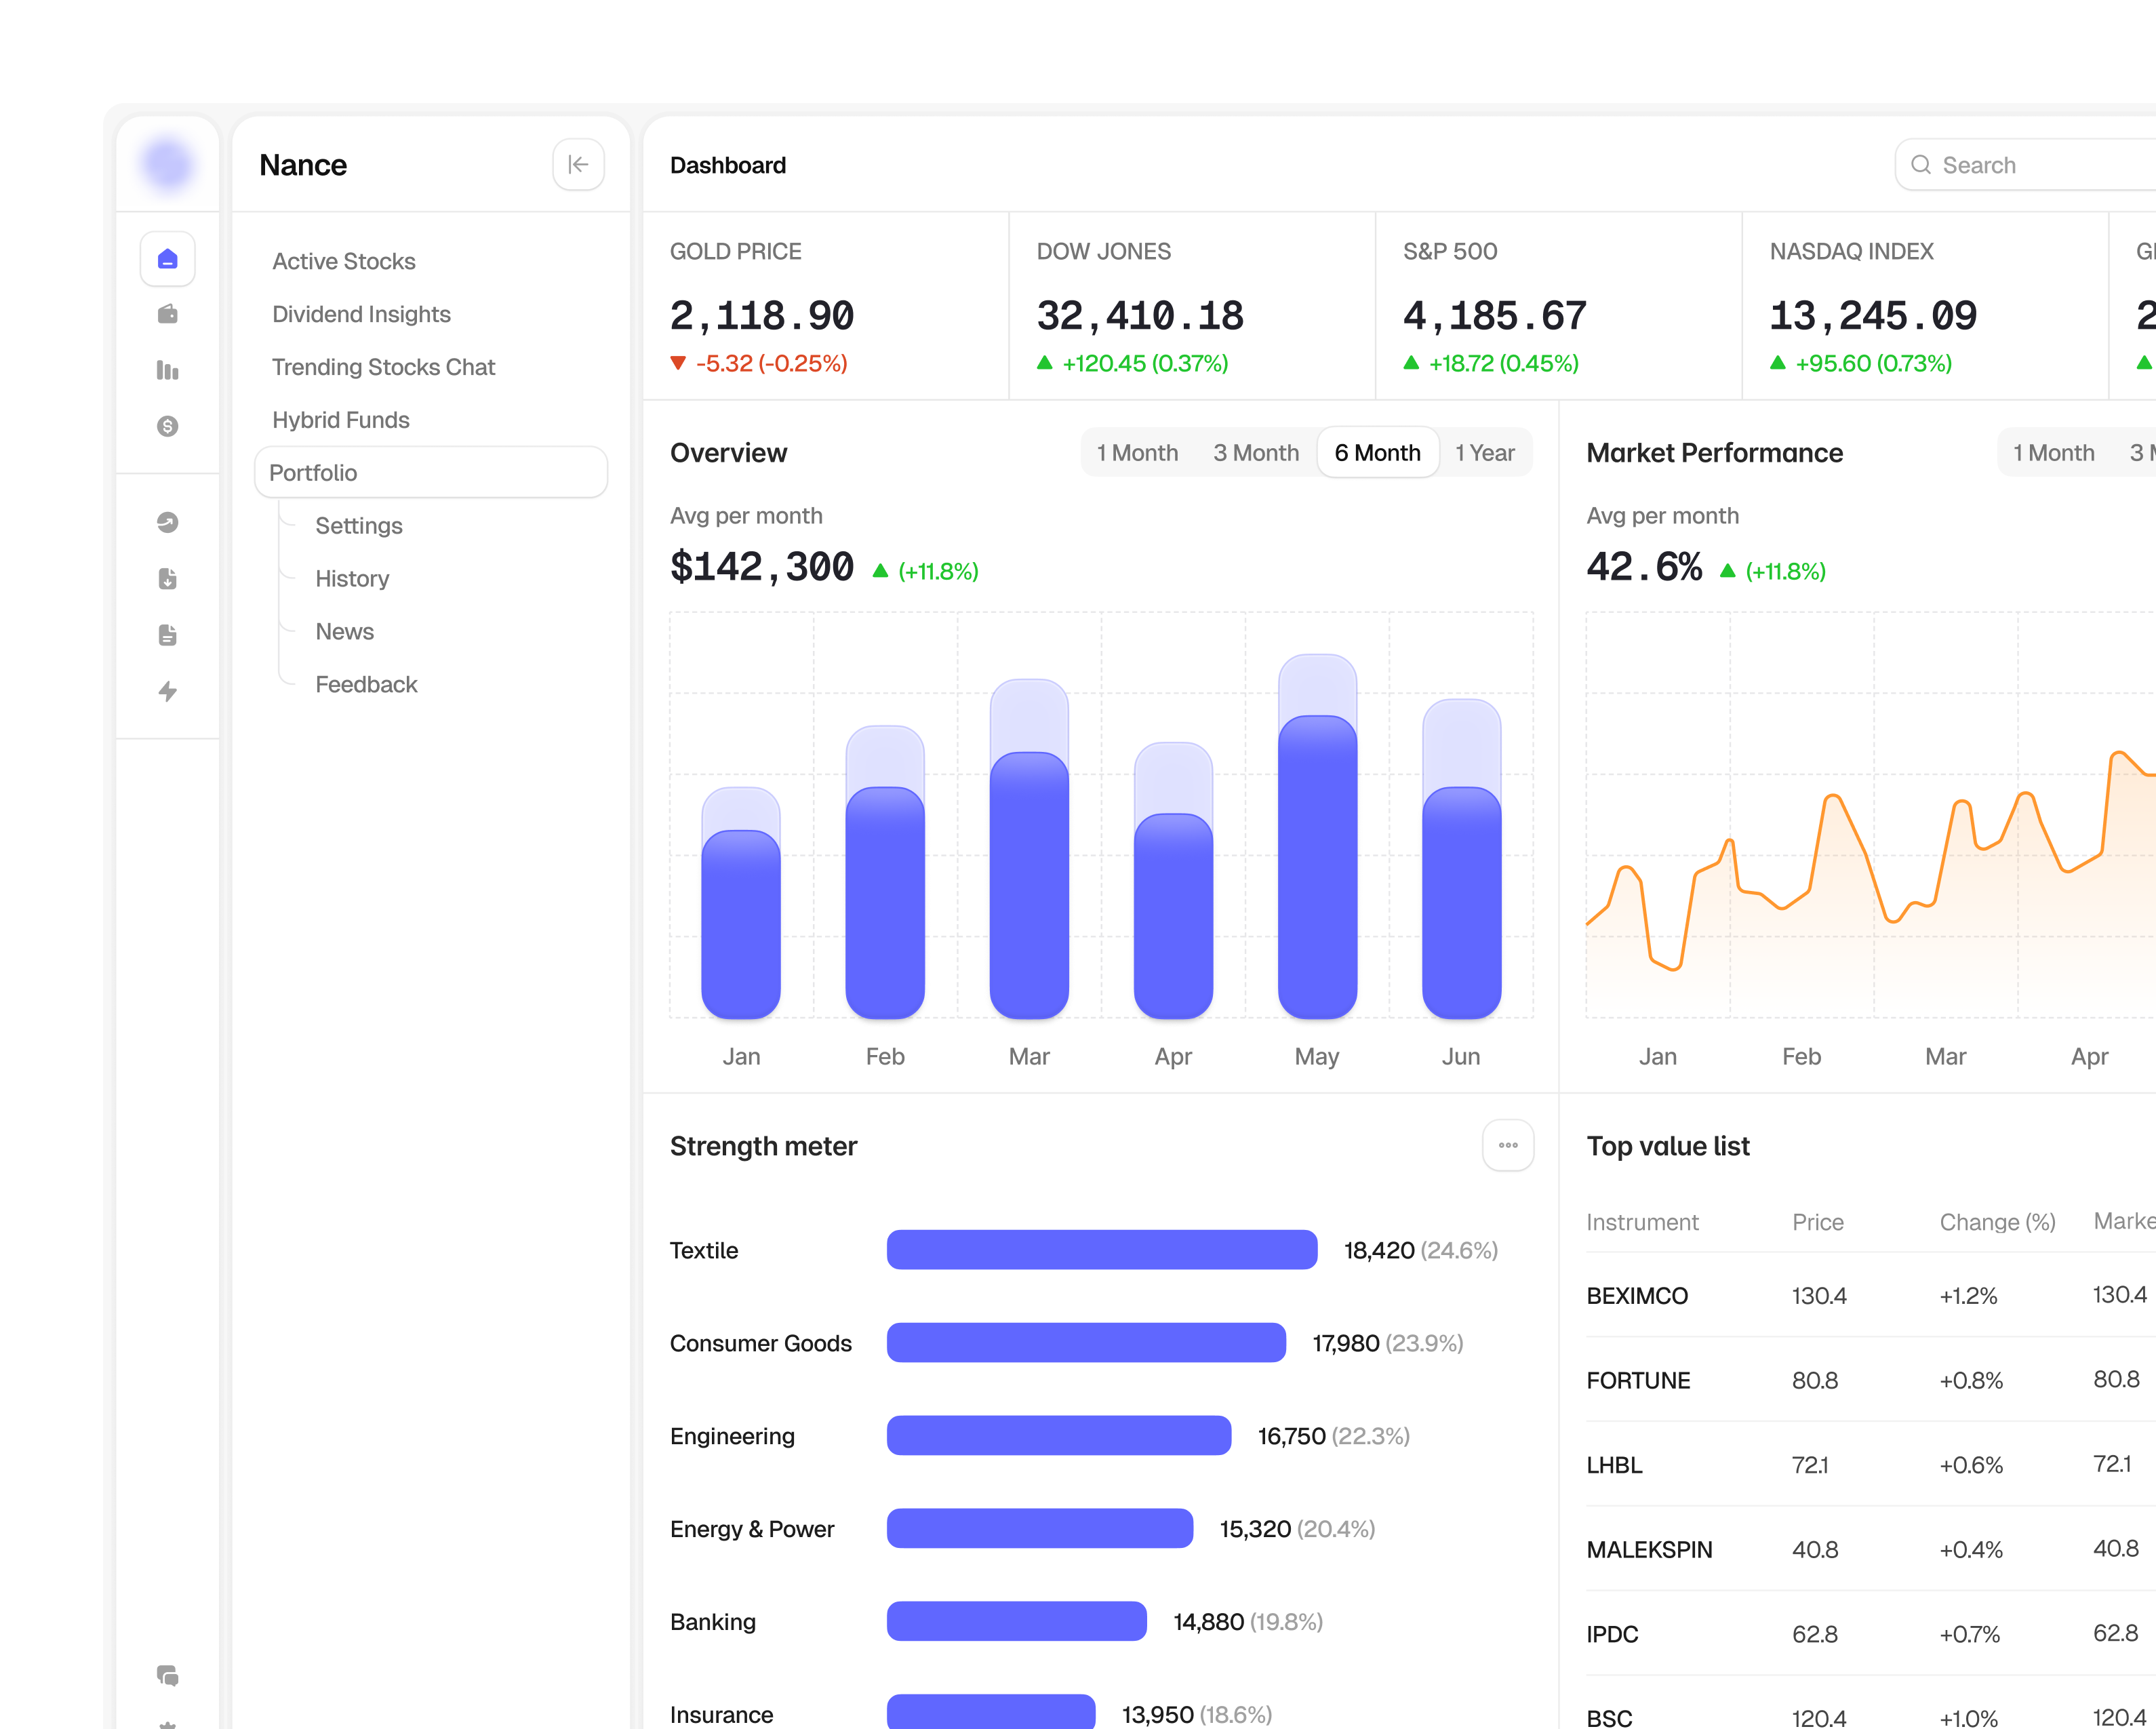Select the 1 Month overview range

pyautogui.click(x=1137, y=453)
